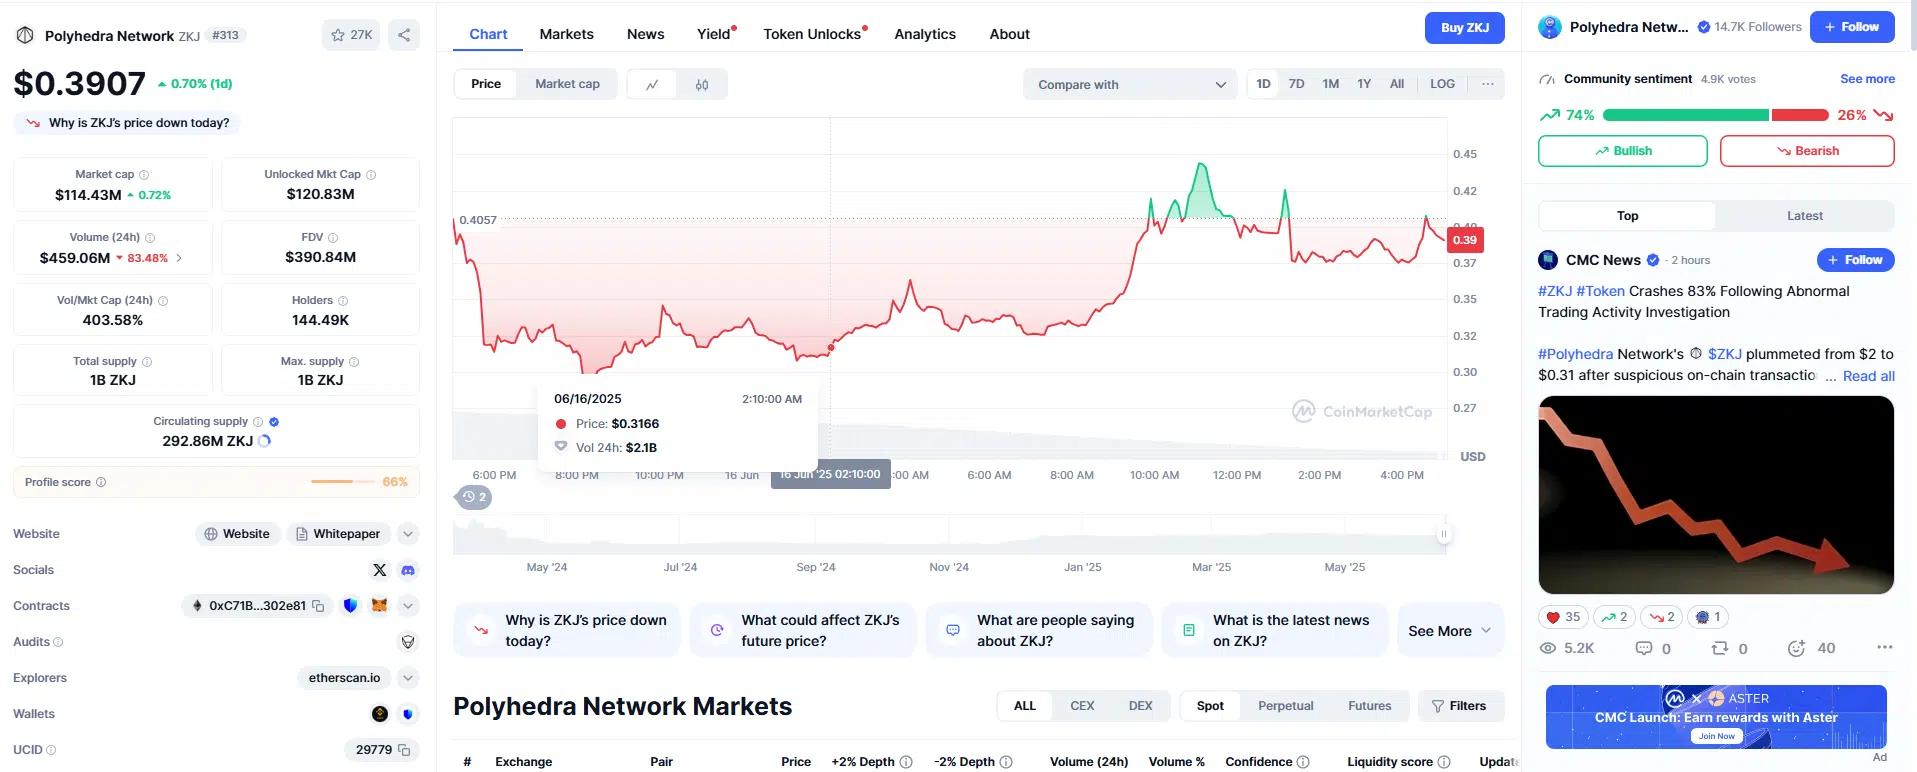The image size is (1917, 772).
Task: Vote Bearish on community sentiment
Action: [1807, 151]
